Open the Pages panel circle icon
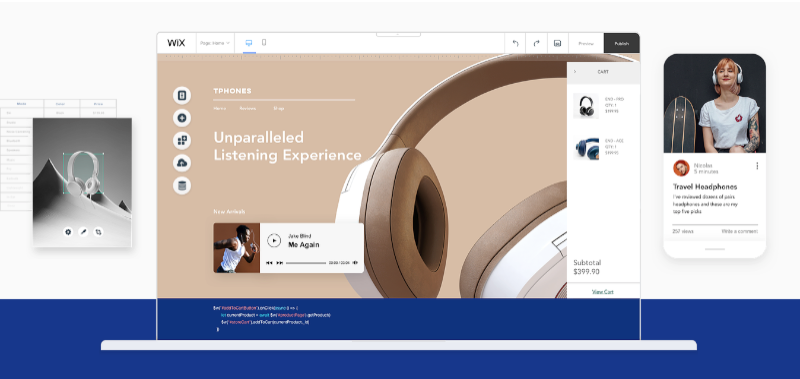The image size is (800, 379). tap(182, 95)
